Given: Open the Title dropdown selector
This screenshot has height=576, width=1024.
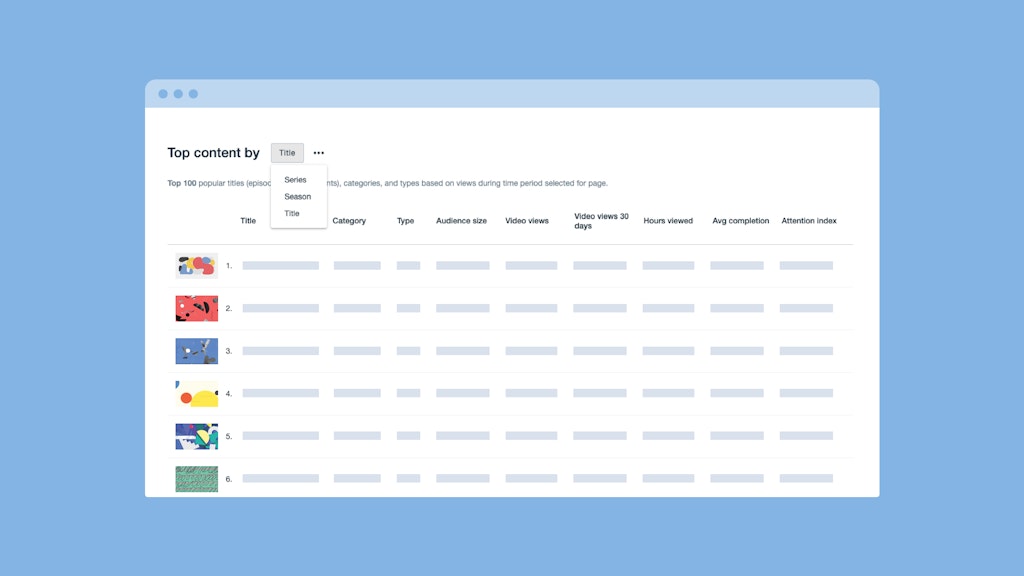Looking at the screenshot, I should tap(287, 153).
